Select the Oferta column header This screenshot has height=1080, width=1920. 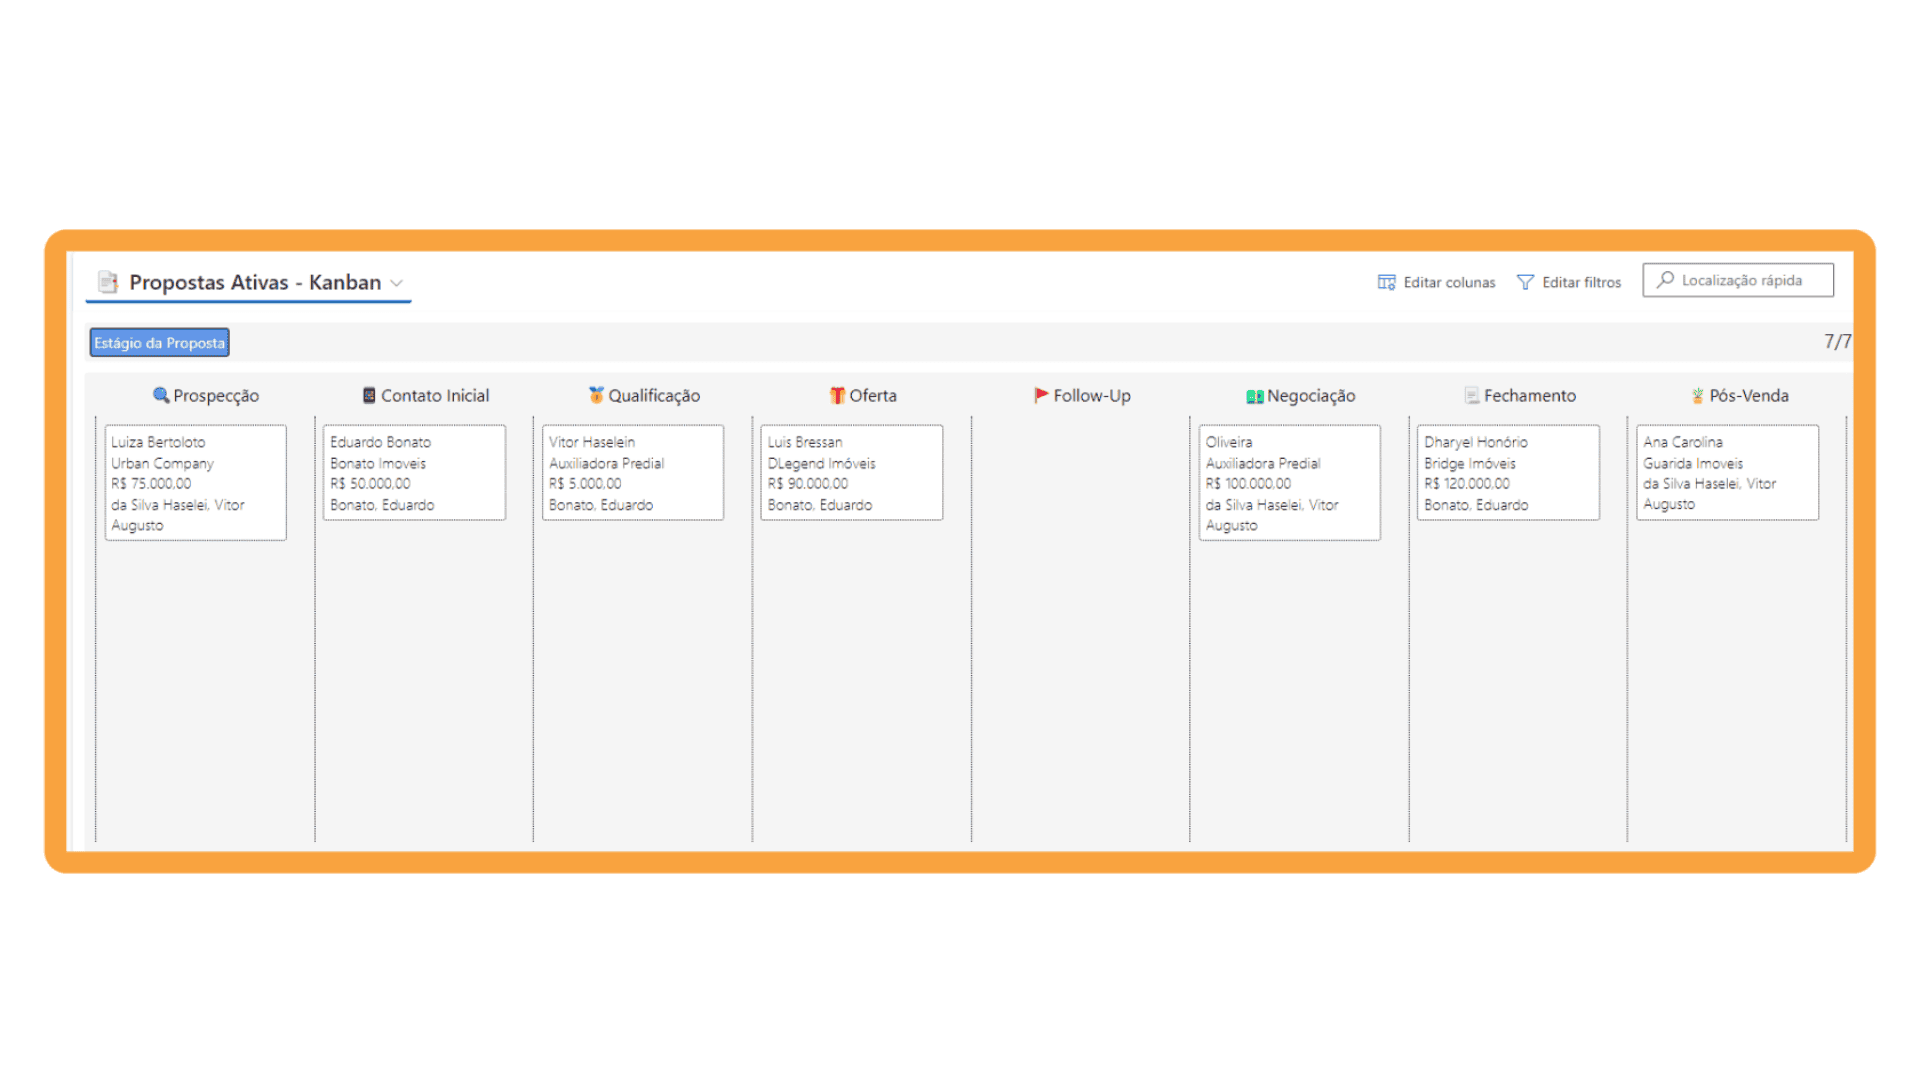pos(863,395)
